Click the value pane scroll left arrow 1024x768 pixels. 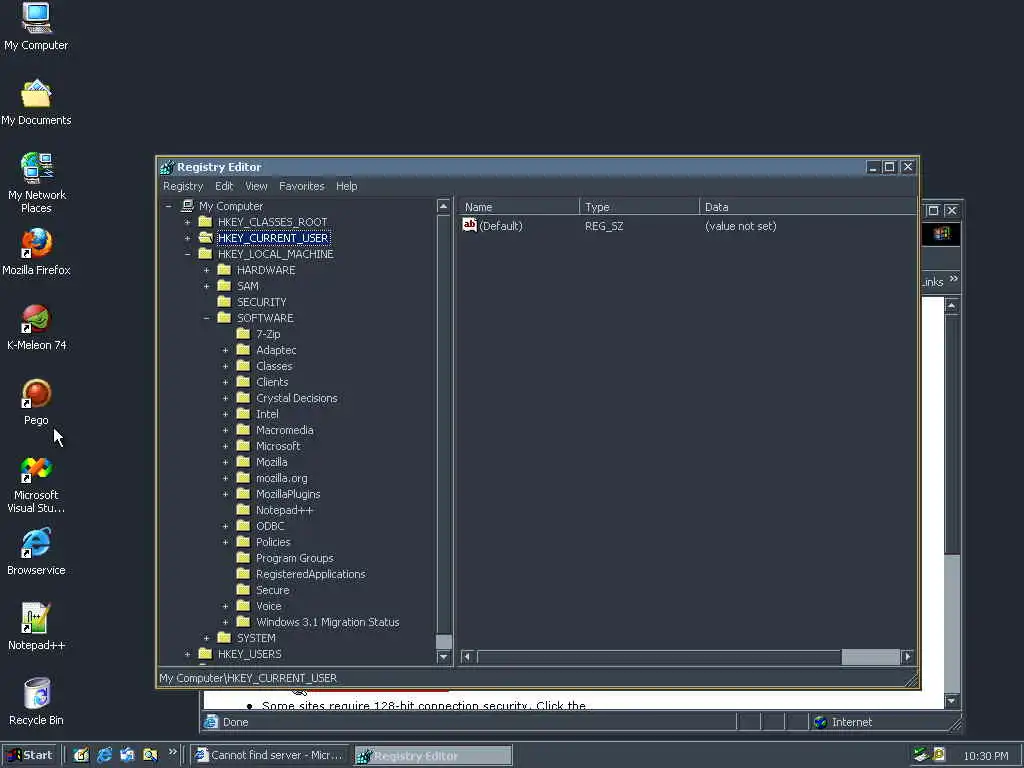(467, 656)
